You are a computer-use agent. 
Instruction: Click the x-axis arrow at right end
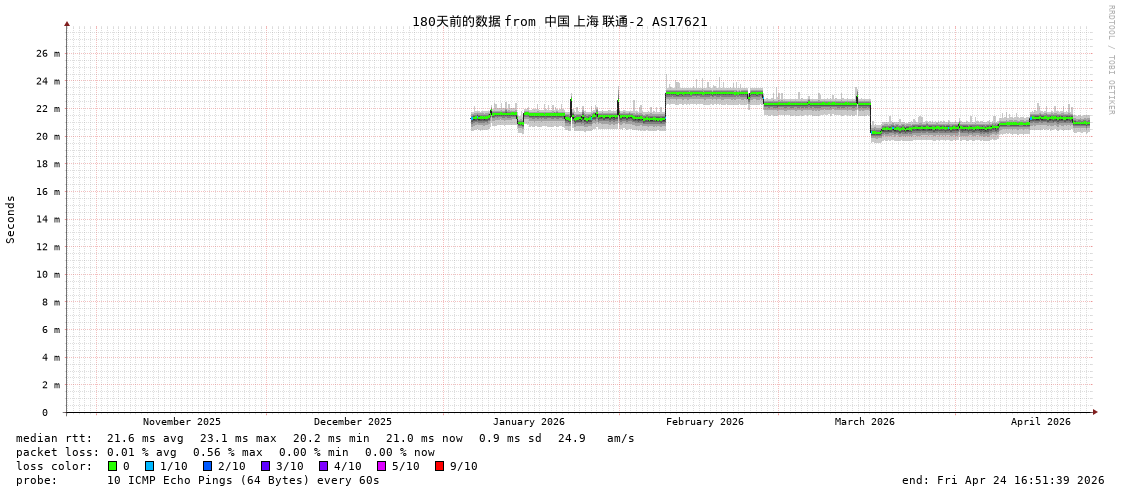(1095, 412)
